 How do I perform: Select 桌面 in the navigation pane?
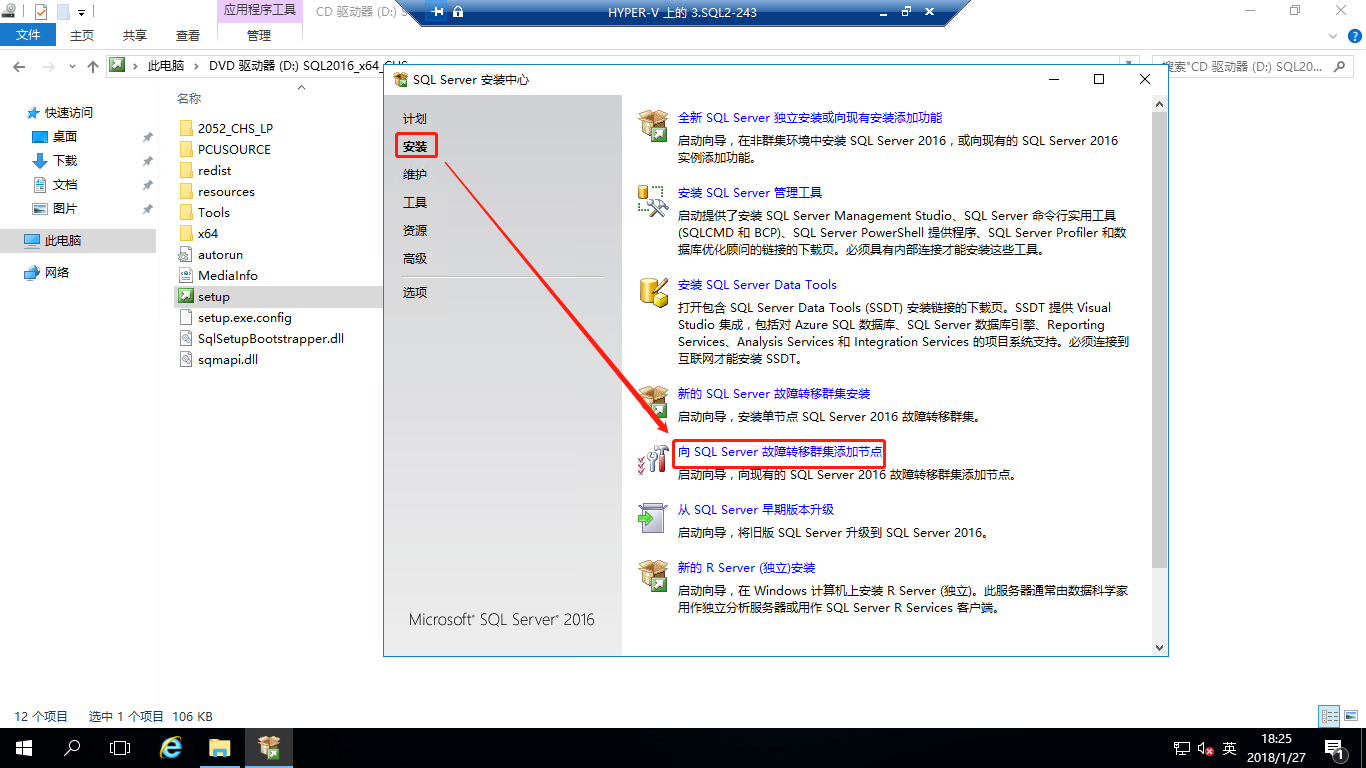pyautogui.click(x=65, y=137)
